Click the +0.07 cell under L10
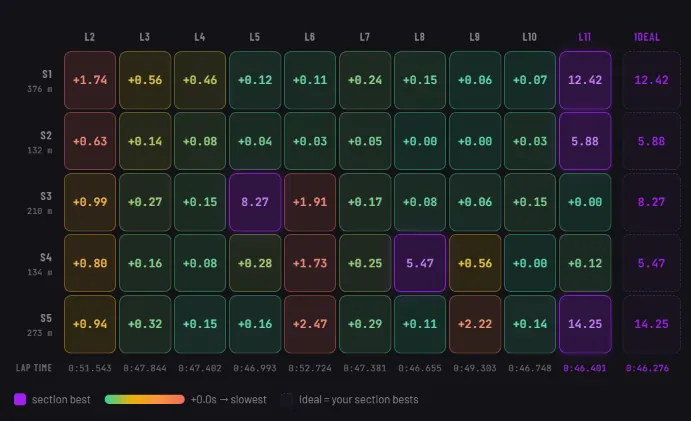 tap(530, 80)
